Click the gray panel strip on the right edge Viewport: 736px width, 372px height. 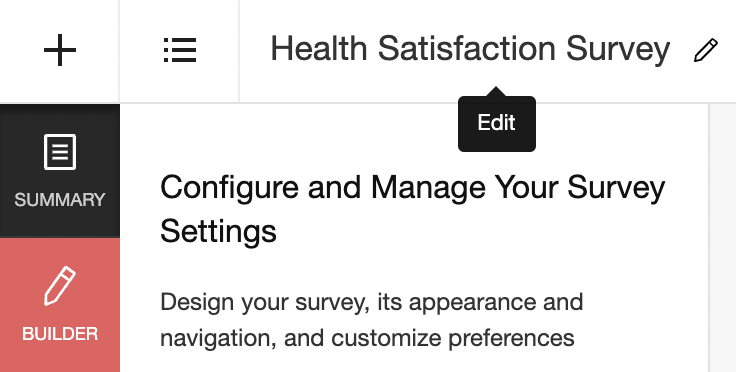tap(722, 237)
